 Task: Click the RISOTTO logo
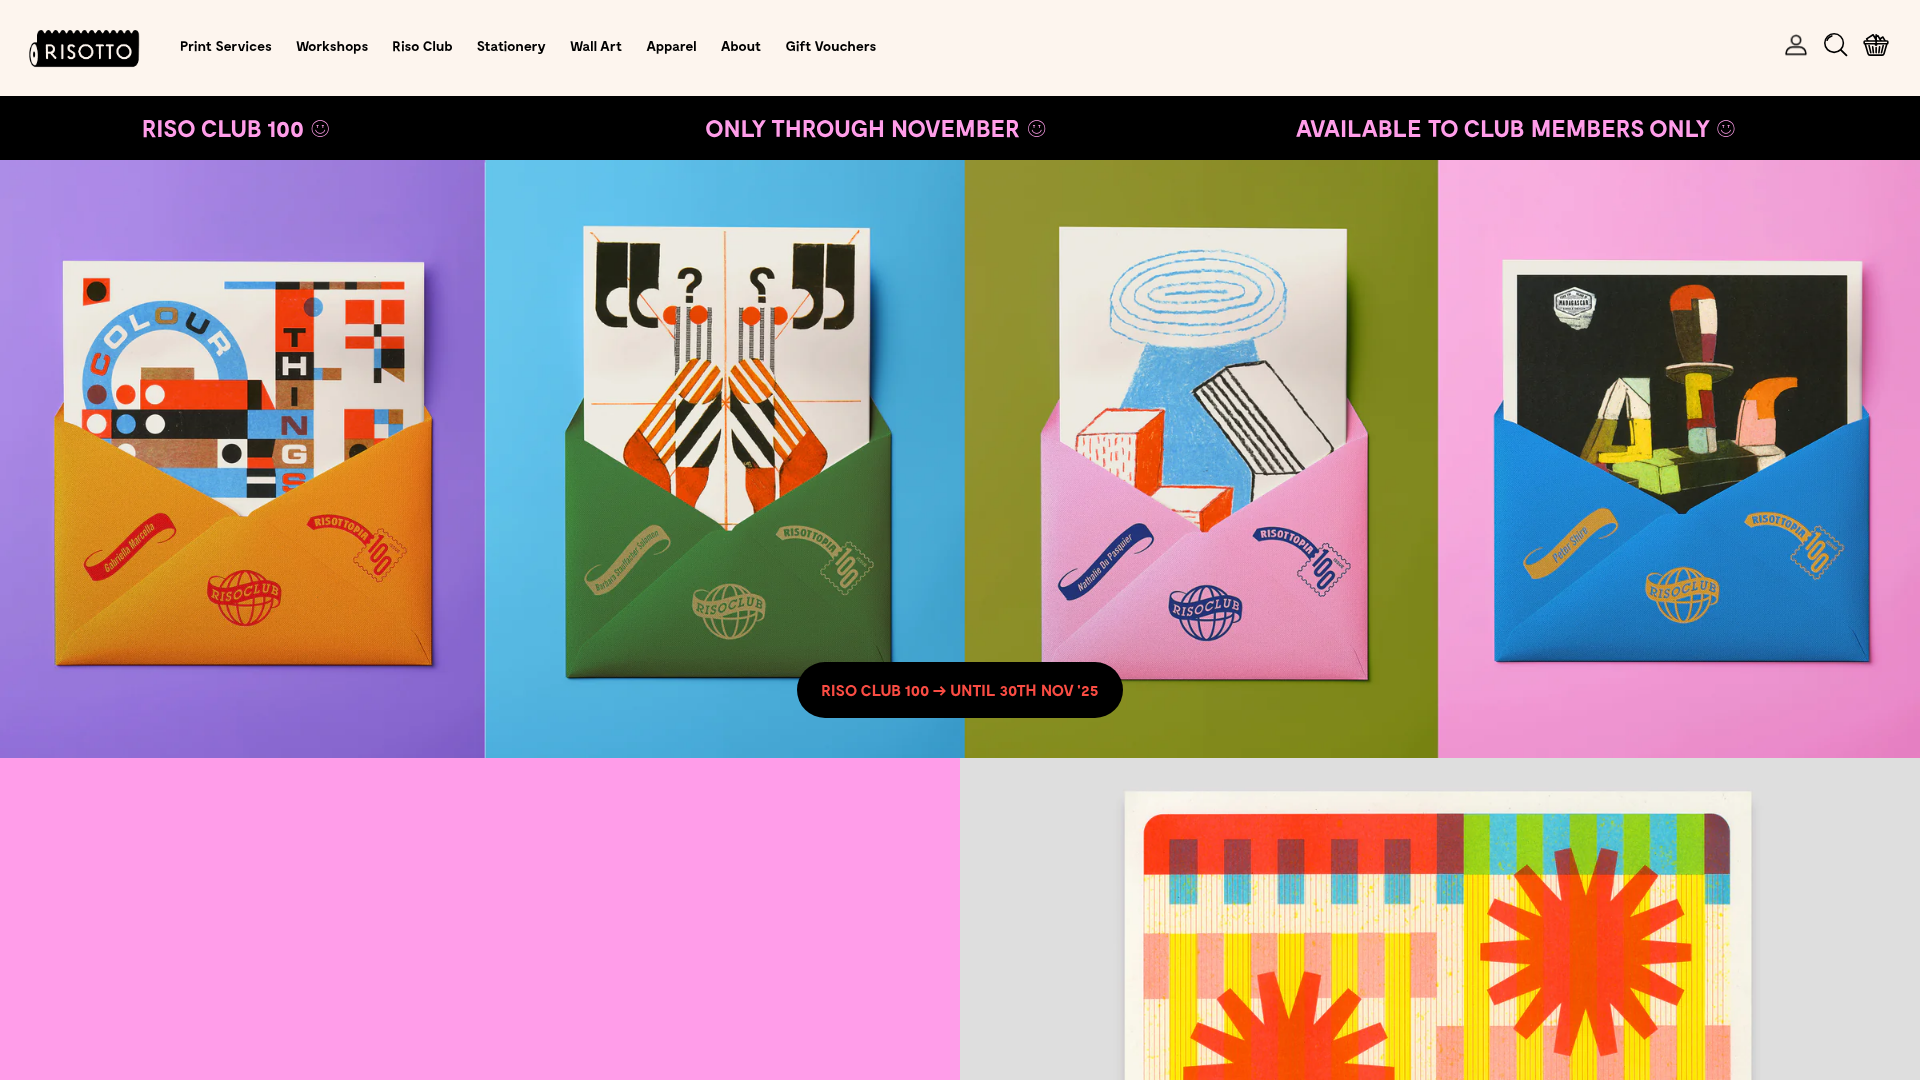click(84, 47)
